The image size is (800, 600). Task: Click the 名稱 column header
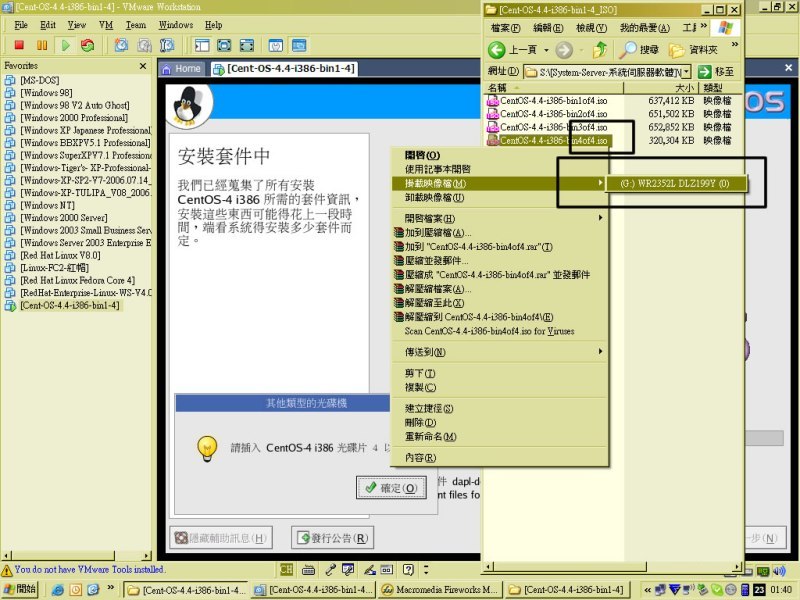[554, 88]
